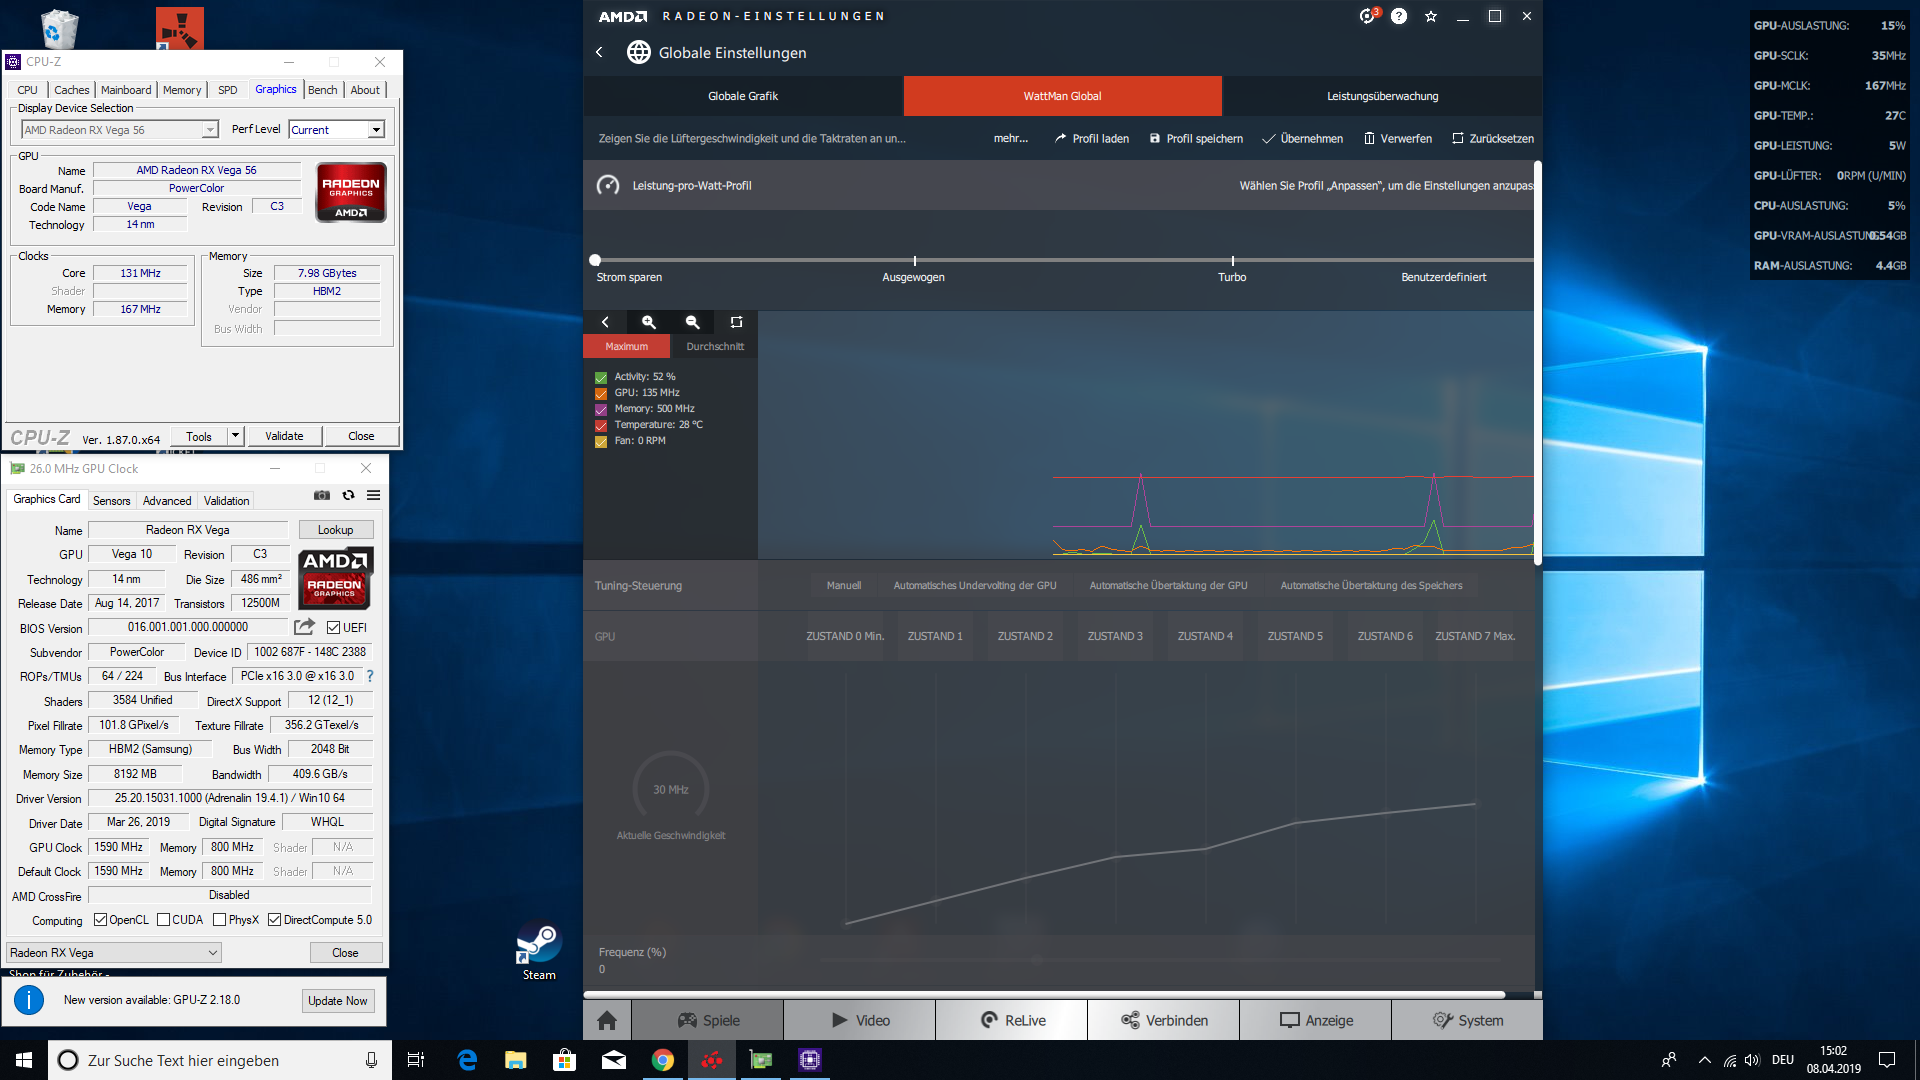
Task: Click the Radeon Settings taskbar icon
Action: click(712, 1060)
